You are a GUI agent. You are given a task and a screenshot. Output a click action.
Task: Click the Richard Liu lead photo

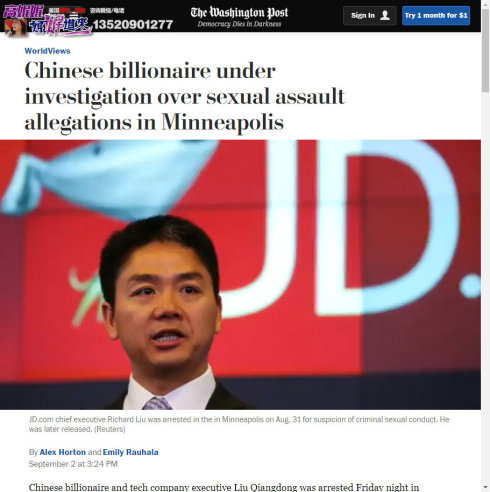[x=240, y=275]
